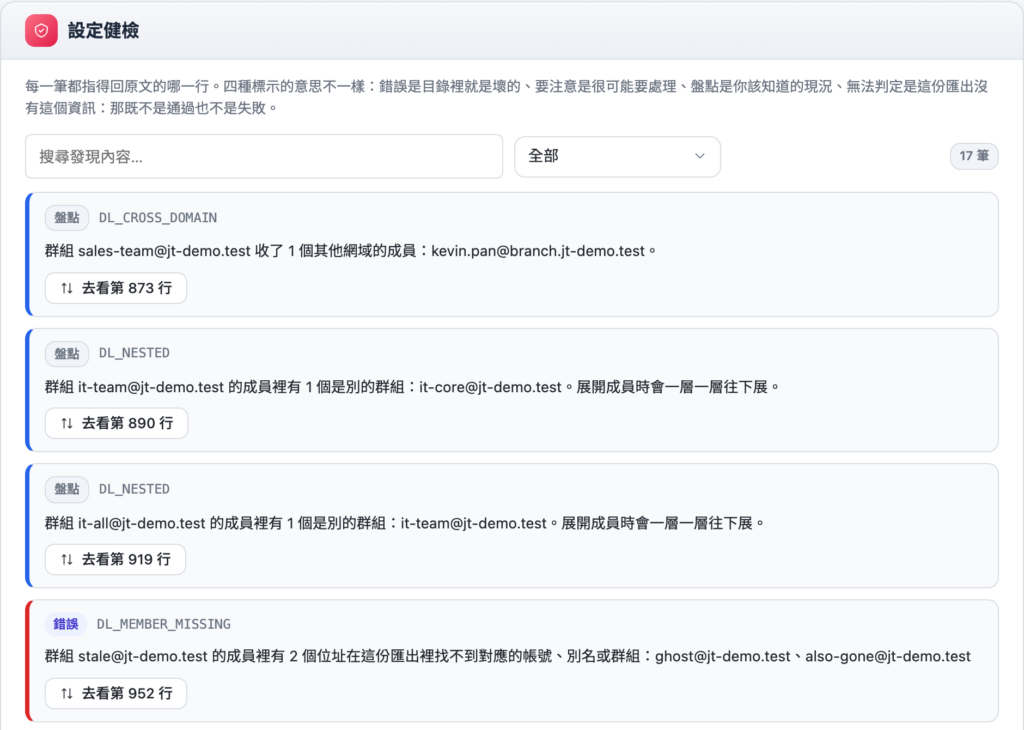Click the 去看第 890 行 button
Screen dimensions: 1024x730
pos(116,423)
